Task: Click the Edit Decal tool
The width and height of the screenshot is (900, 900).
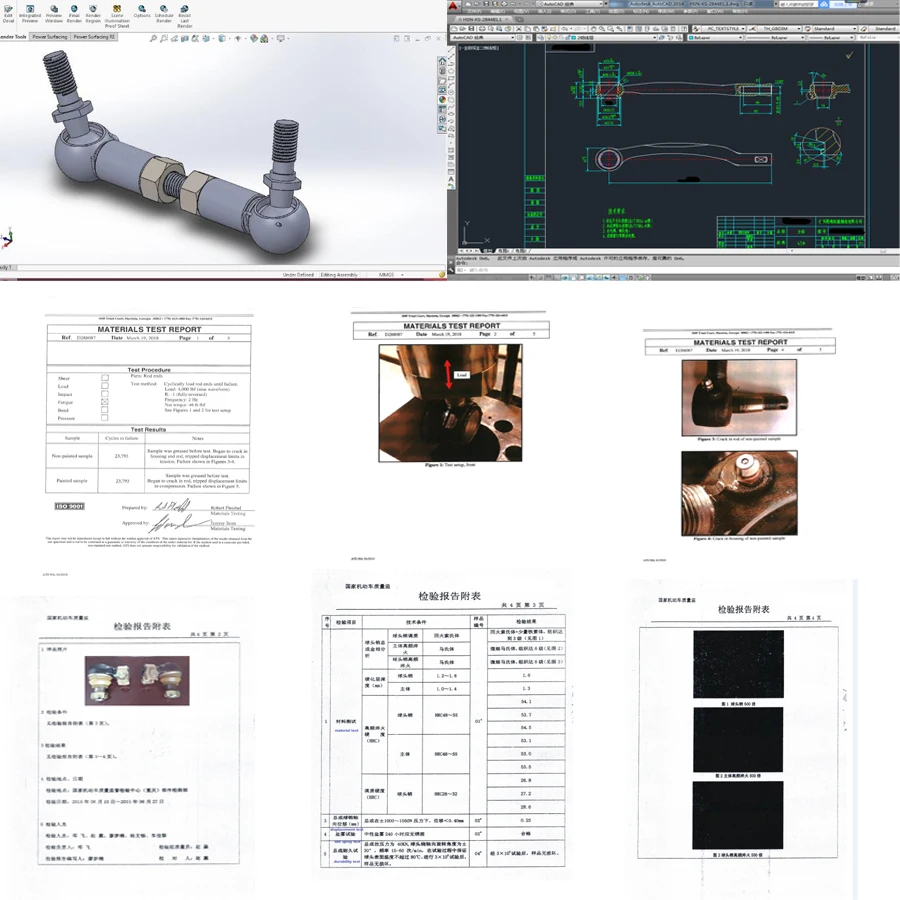Action: point(9,12)
